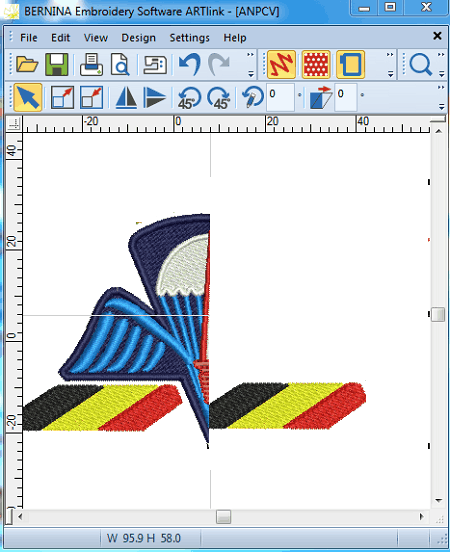Minimize the BERNINA application window
The image size is (450, 552).
pos(364,8)
